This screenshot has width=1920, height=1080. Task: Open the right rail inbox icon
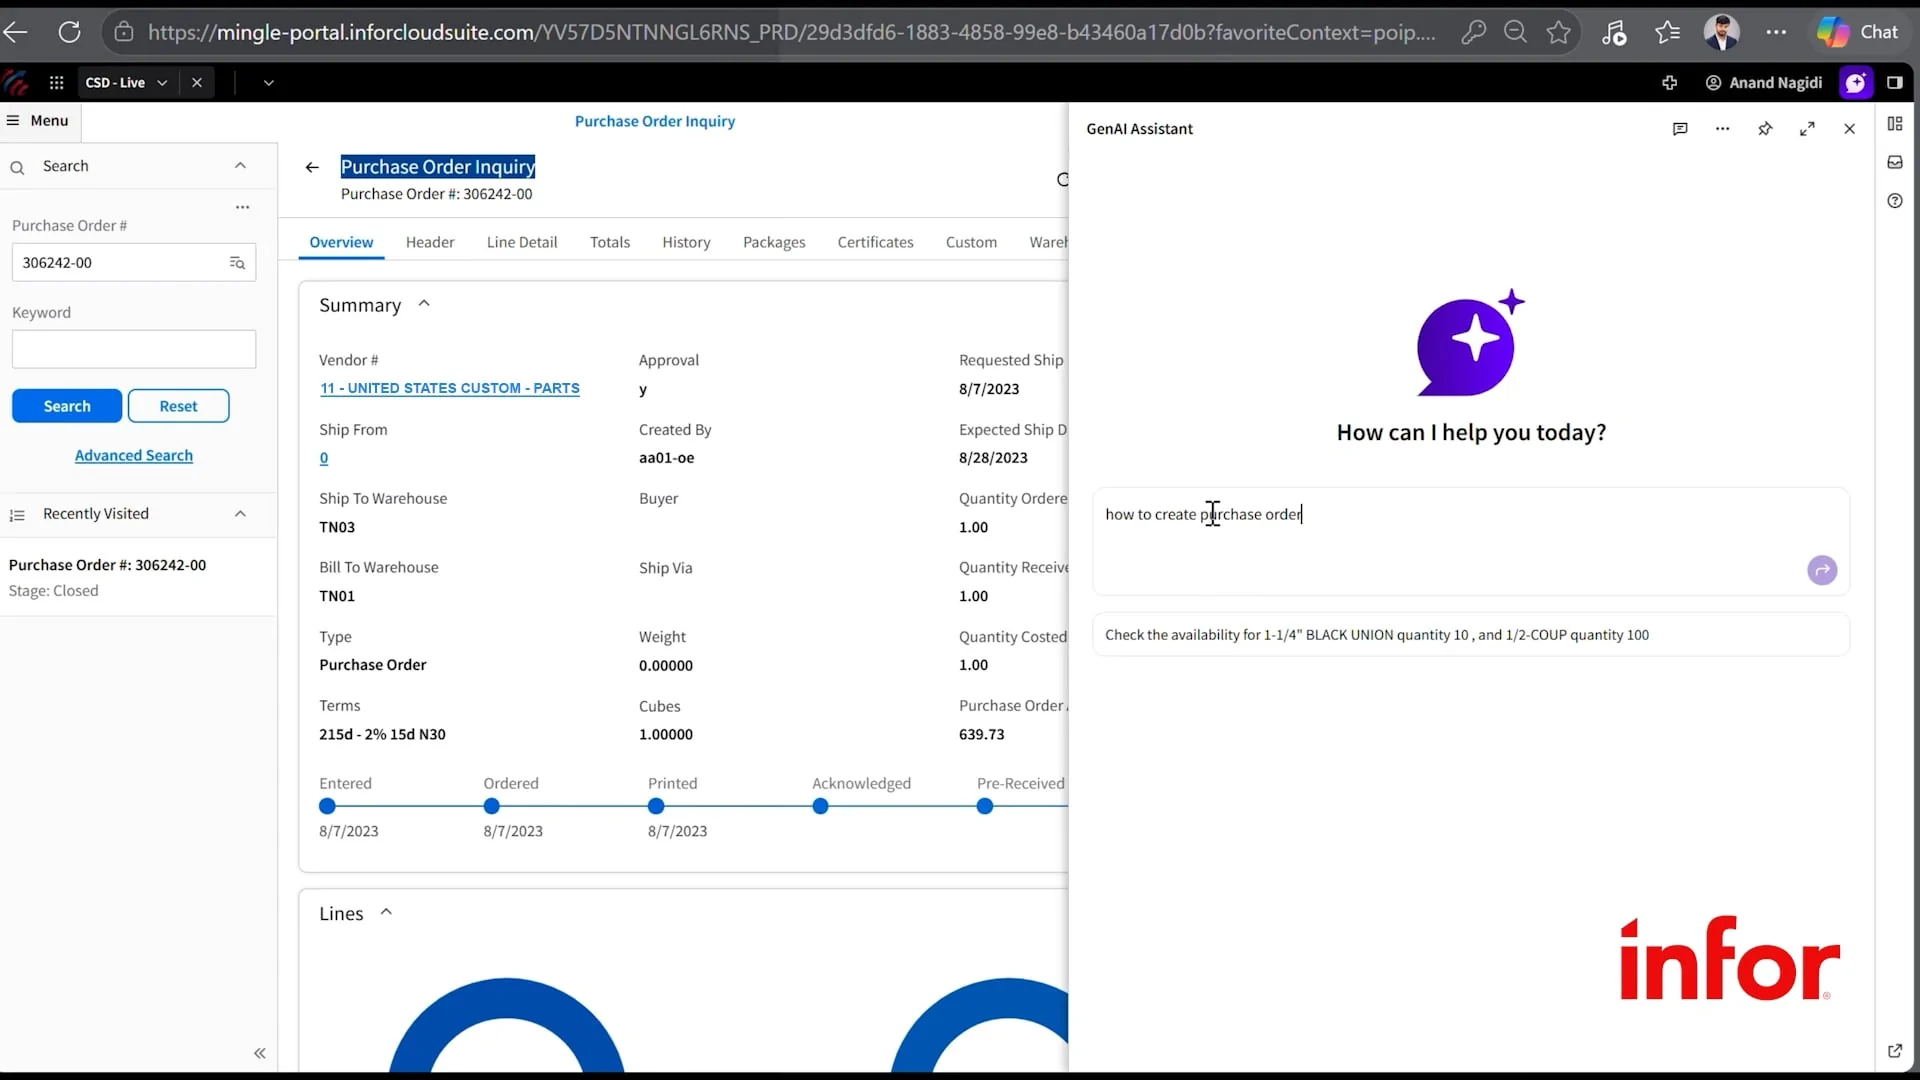[1895, 162]
